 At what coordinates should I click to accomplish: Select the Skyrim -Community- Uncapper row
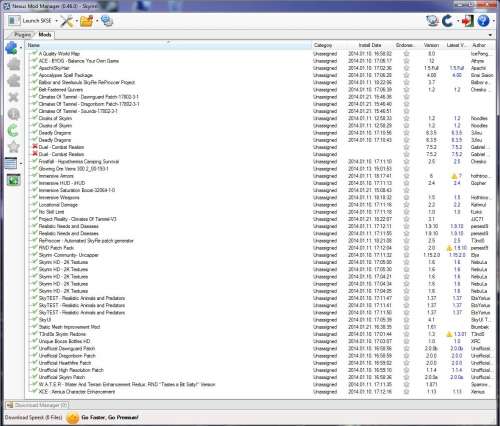tap(260, 255)
